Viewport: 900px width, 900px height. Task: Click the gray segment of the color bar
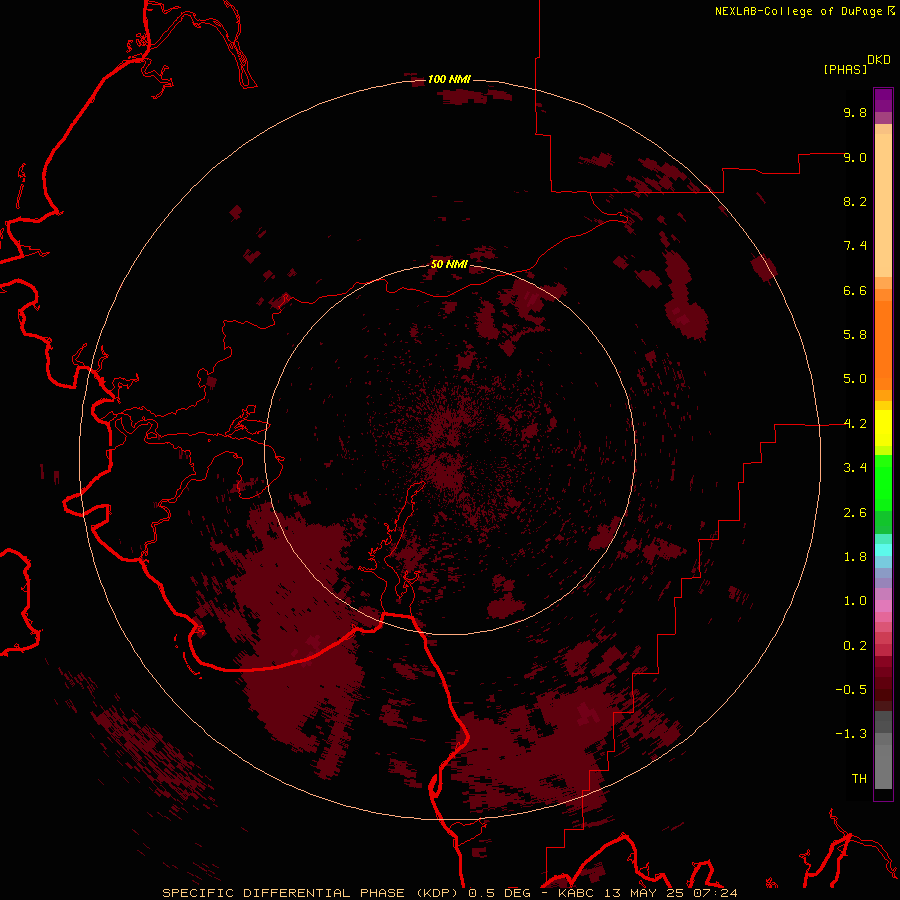click(883, 750)
